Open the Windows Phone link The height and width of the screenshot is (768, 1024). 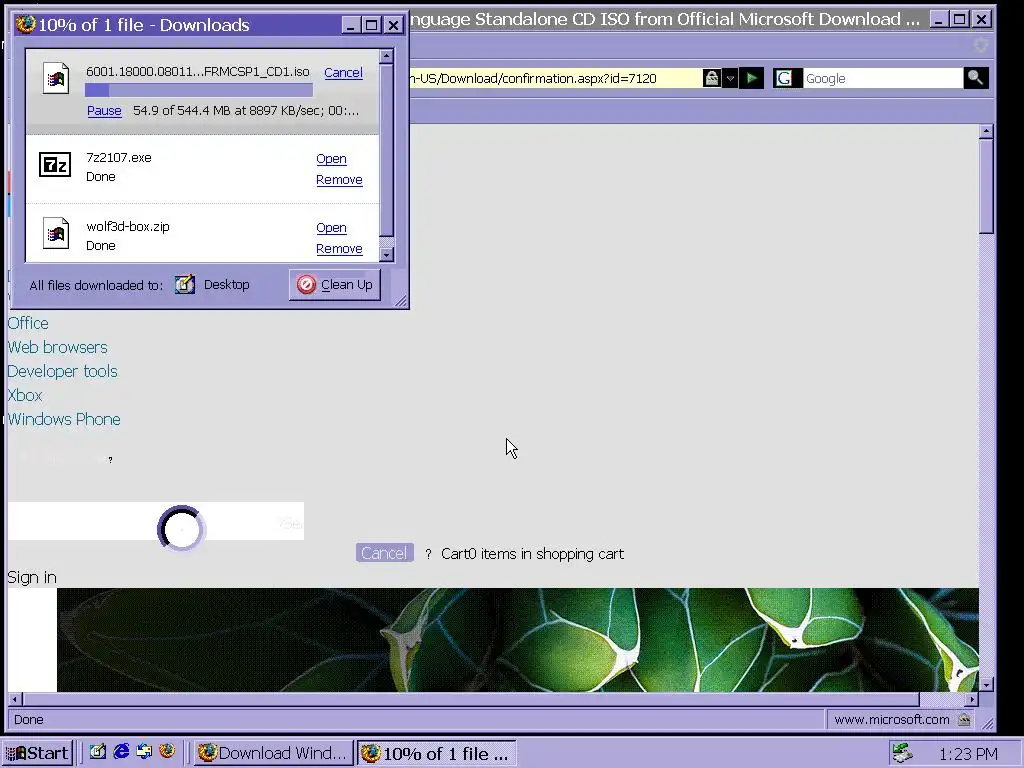(64, 419)
